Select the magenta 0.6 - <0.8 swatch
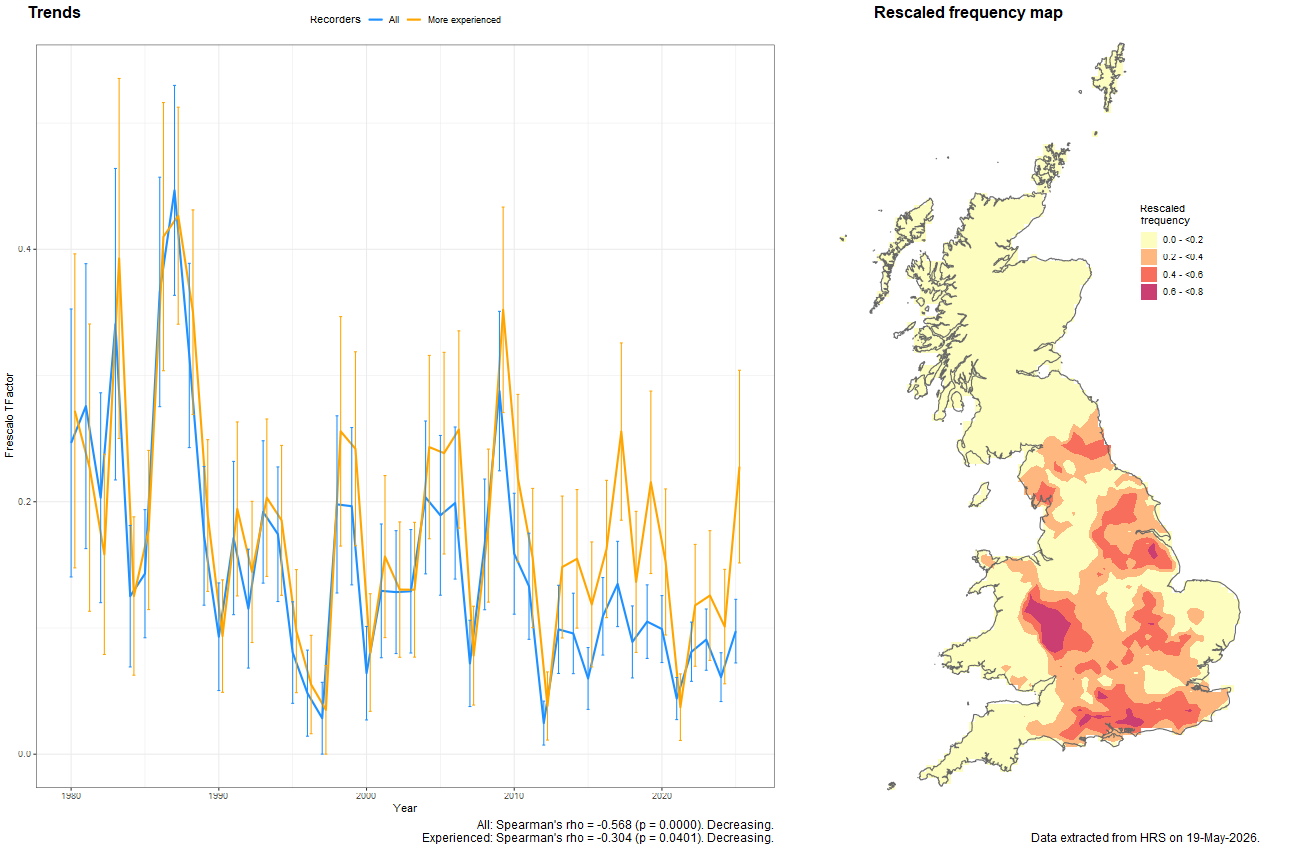1300x850 pixels. point(1149,292)
